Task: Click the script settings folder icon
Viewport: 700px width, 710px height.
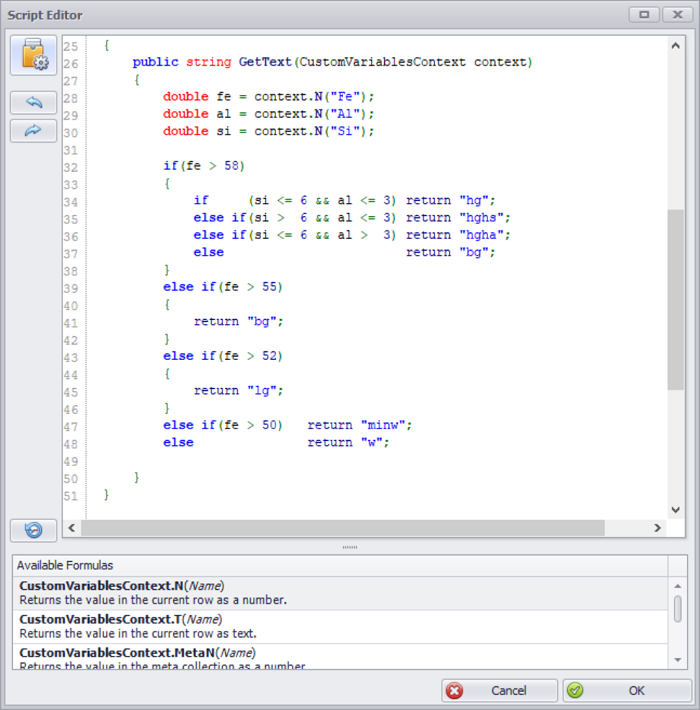Action: (x=34, y=55)
